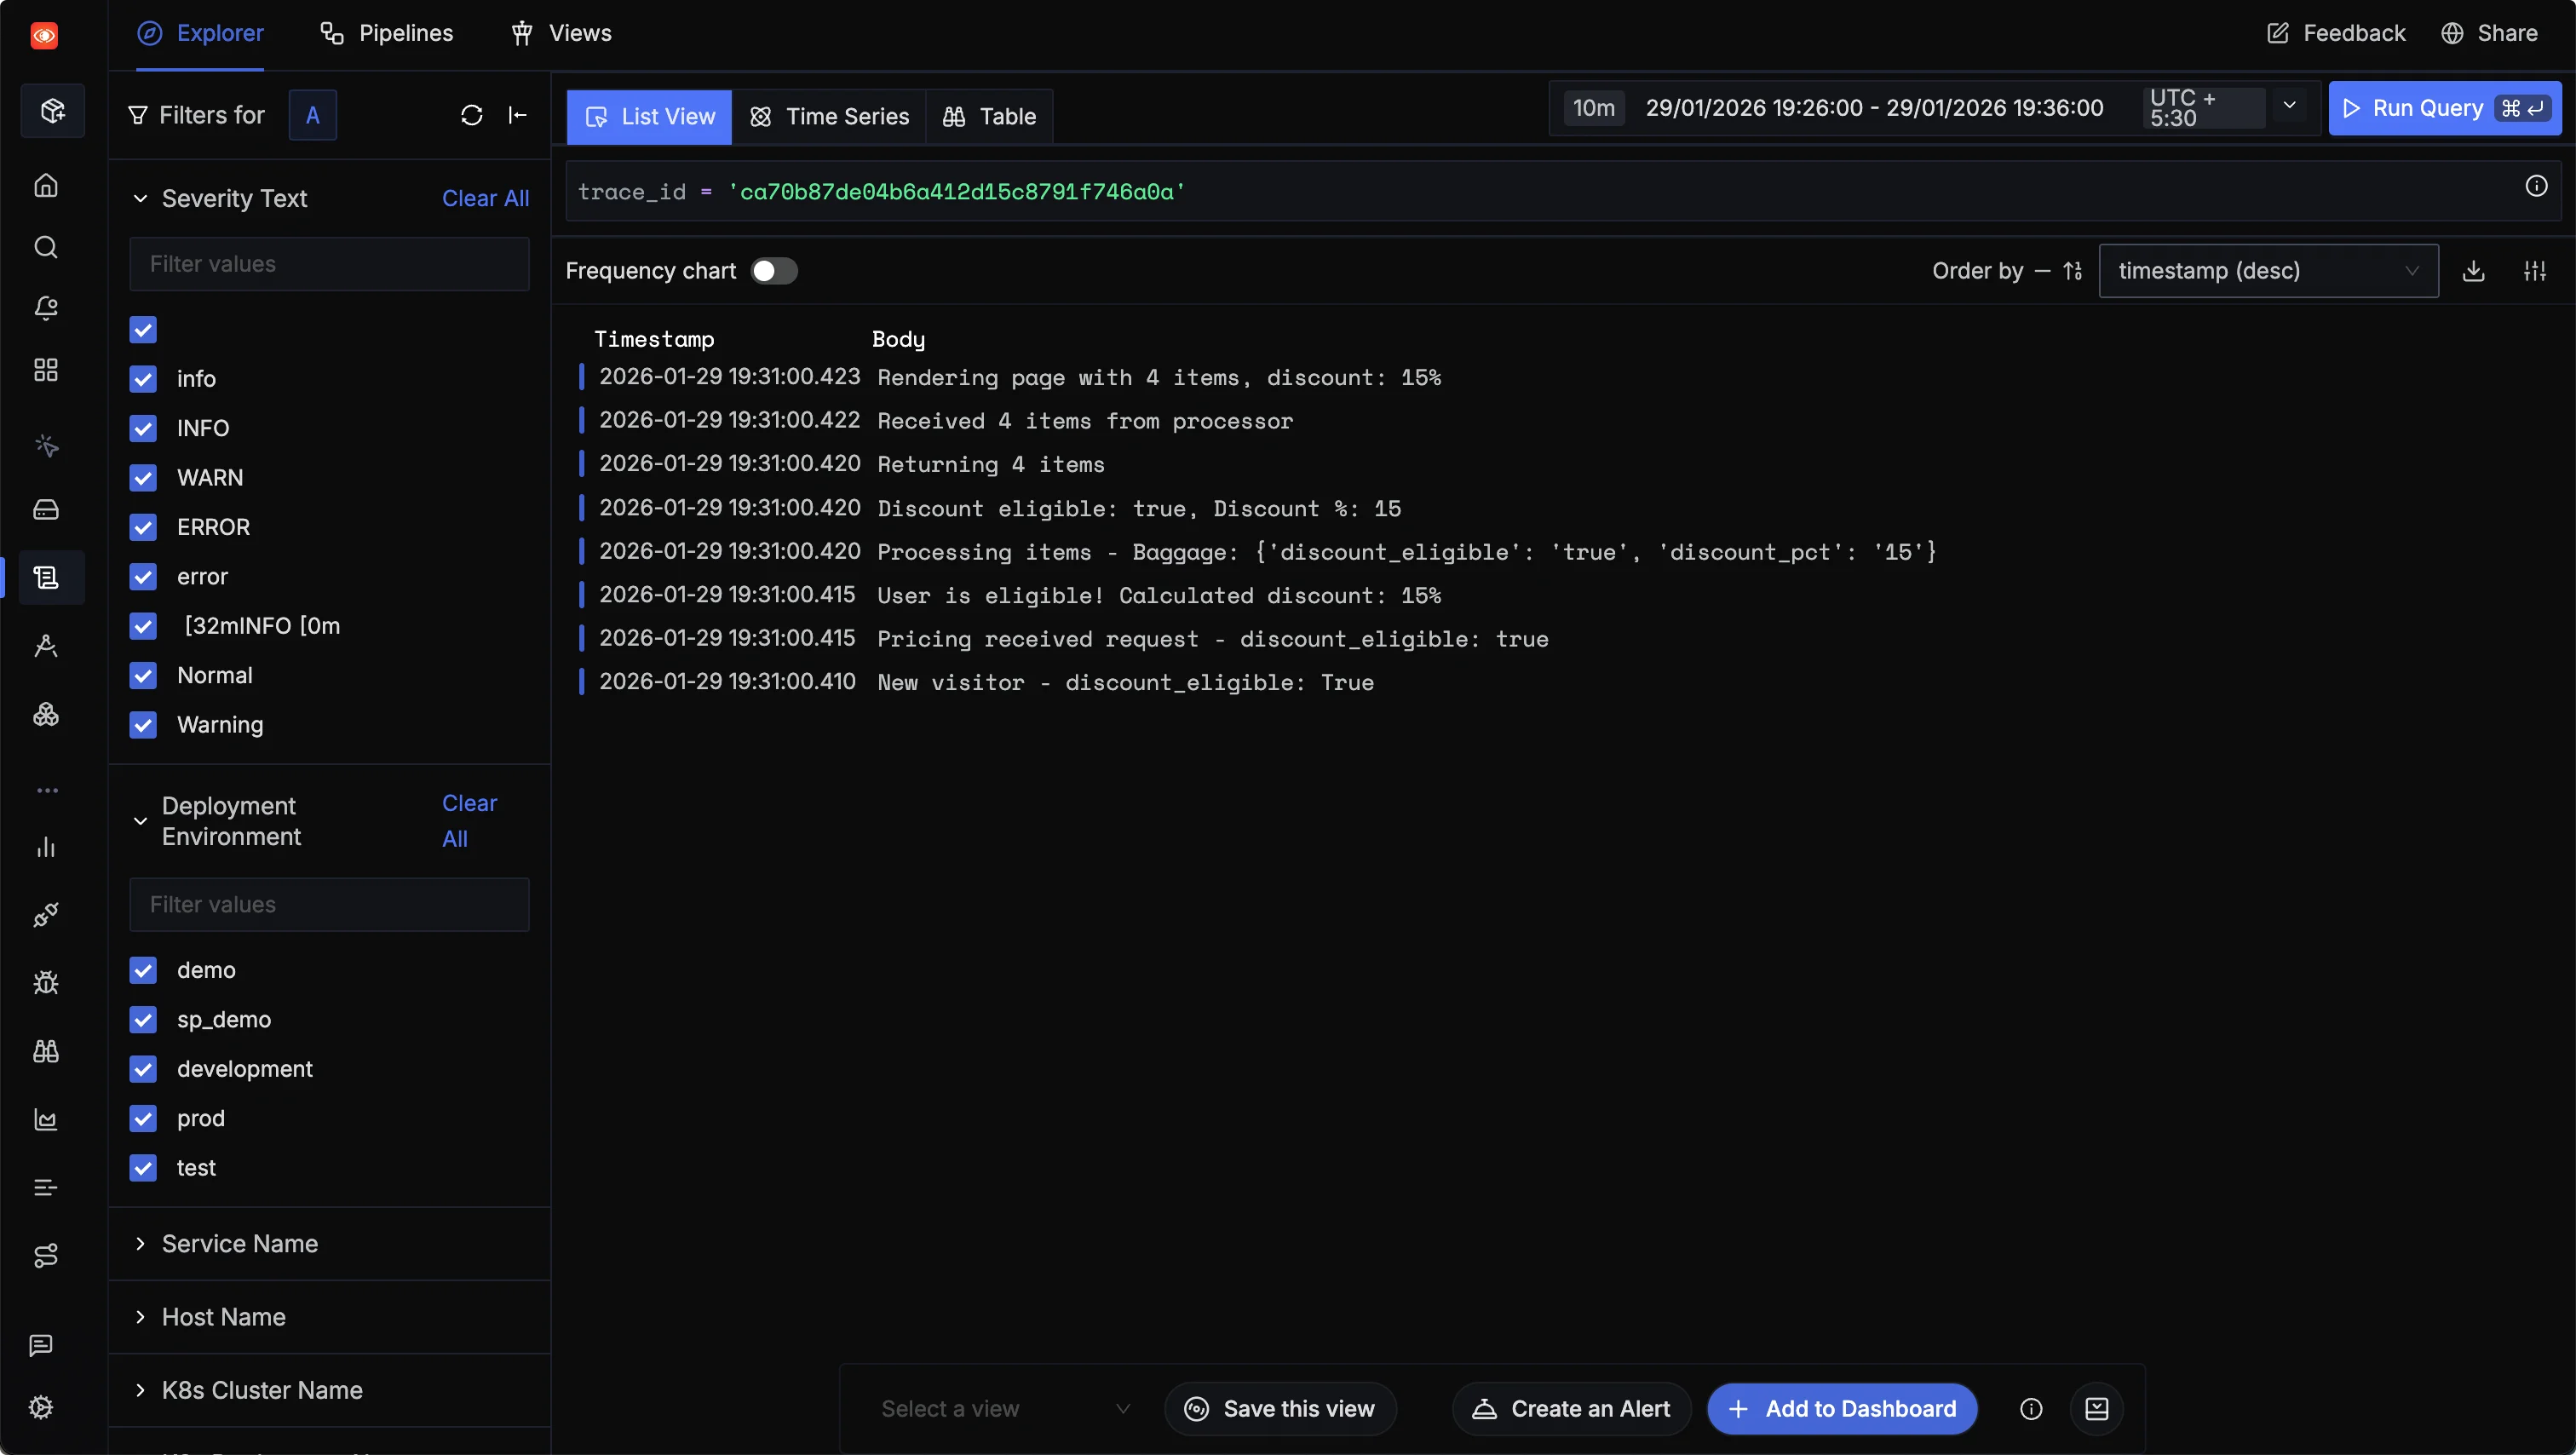Viewport: 2576px width, 1455px height.
Task: Click the query info icon
Action: point(2535,186)
